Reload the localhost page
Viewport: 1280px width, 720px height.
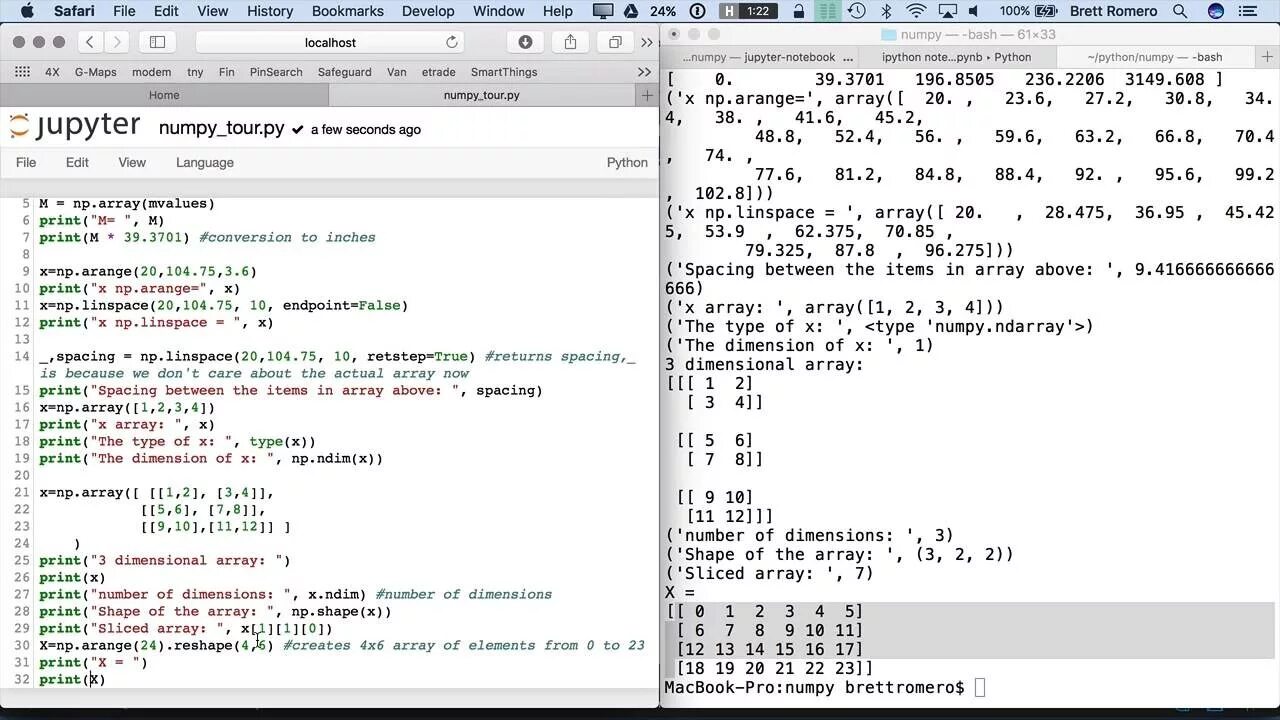[452, 42]
